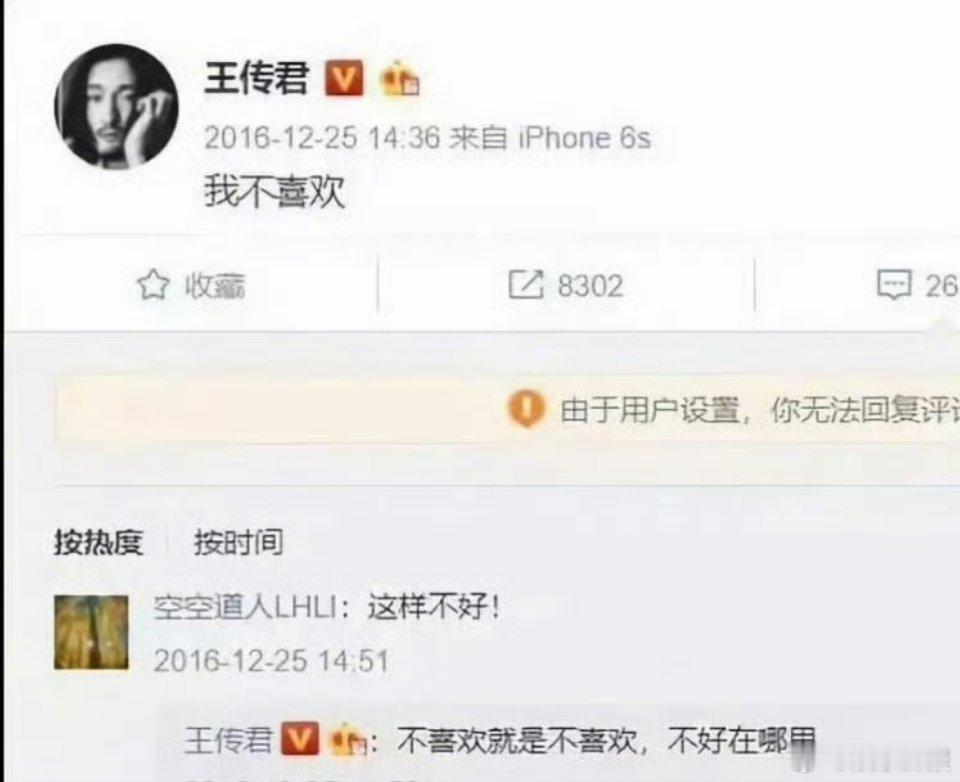The image size is (960, 782).
Task: Click the 8302 repost count
Action: (x=590, y=286)
